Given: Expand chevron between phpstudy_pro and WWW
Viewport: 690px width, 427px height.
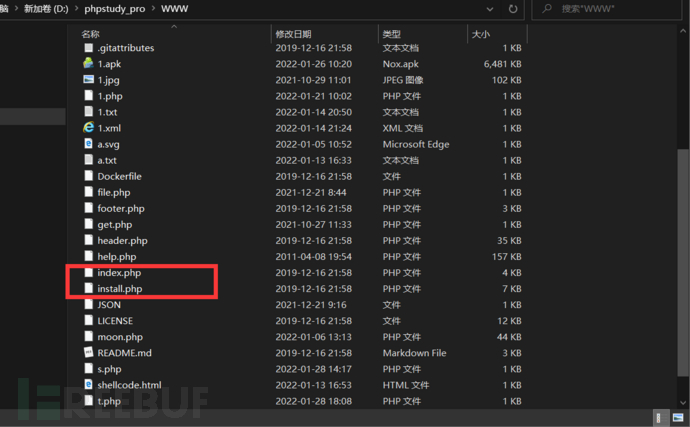Looking at the screenshot, I should click(164, 11).
